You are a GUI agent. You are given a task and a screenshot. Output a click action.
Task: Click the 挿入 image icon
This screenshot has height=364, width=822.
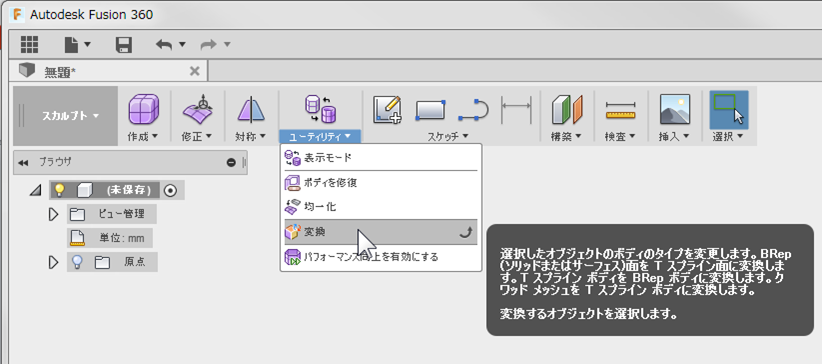click(675, 109)
